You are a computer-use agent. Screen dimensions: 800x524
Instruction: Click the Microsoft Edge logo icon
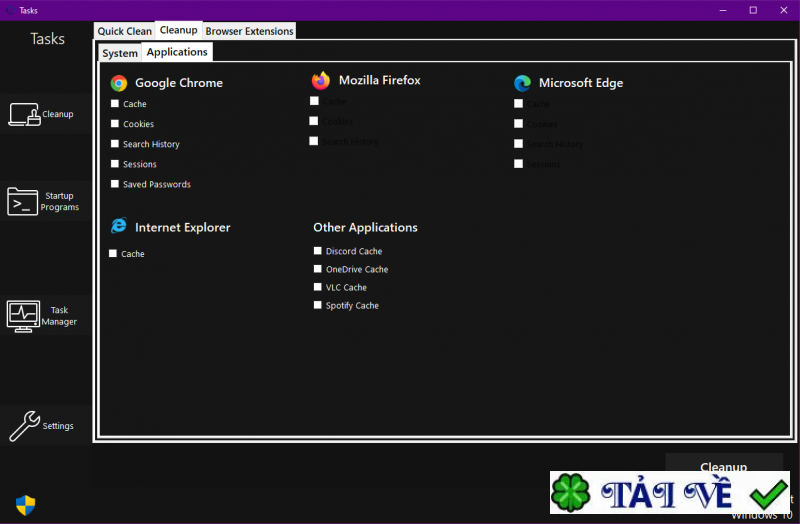click(522, 83)
